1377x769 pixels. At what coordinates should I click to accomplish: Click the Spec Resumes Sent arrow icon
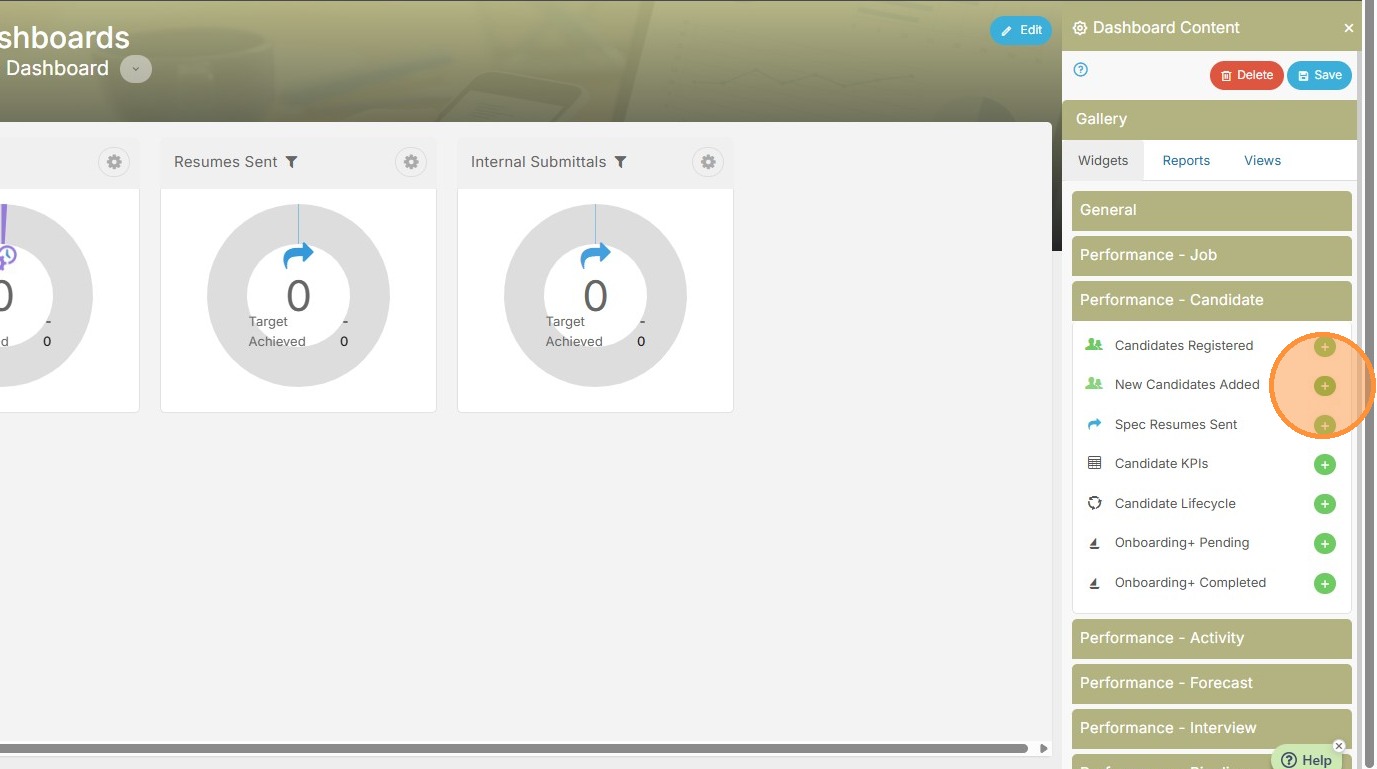click(1094, 424)
